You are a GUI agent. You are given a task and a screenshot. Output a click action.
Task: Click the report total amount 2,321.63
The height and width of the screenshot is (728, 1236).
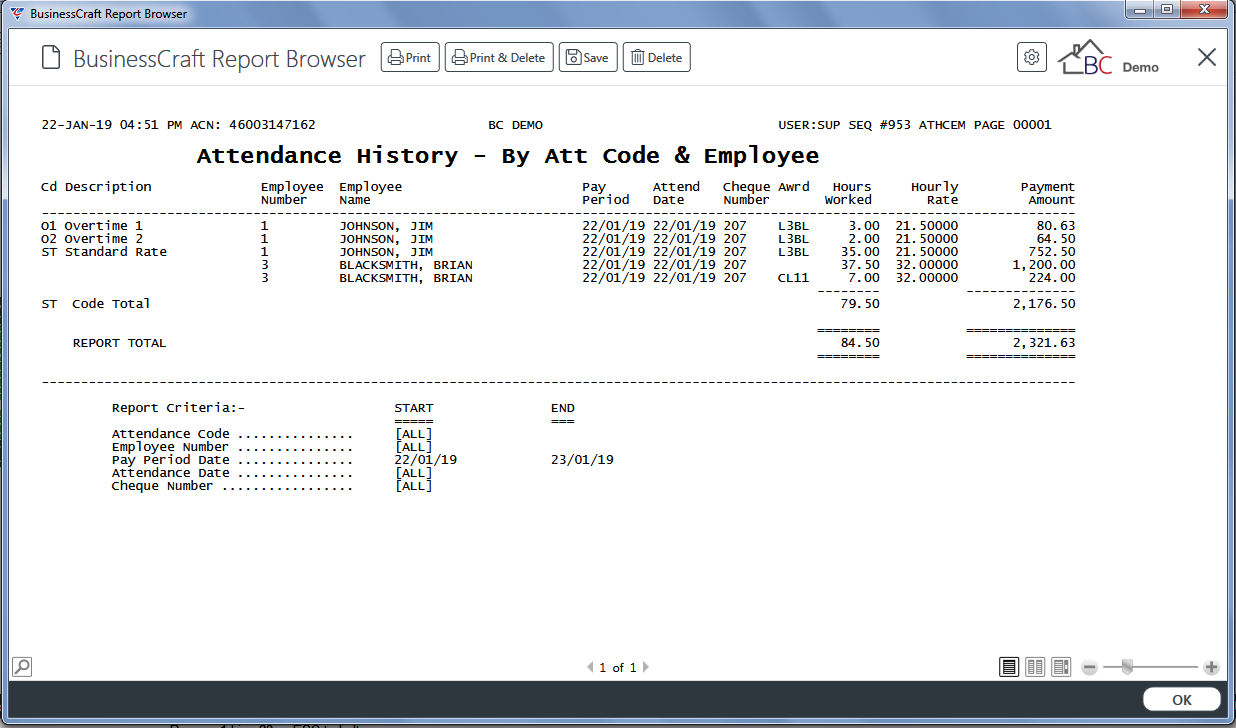point(1044,343)
